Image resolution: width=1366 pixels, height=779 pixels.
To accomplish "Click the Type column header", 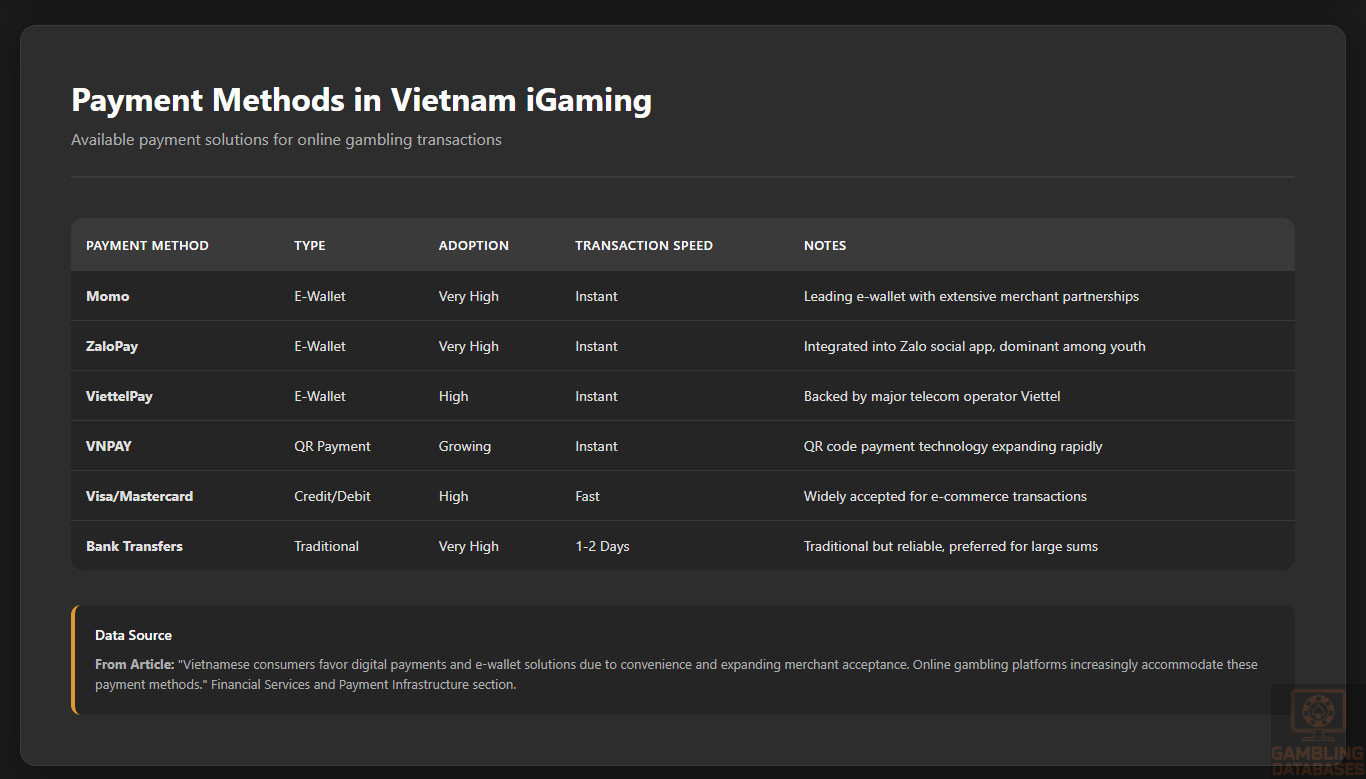I will click(x=309, y=246).
